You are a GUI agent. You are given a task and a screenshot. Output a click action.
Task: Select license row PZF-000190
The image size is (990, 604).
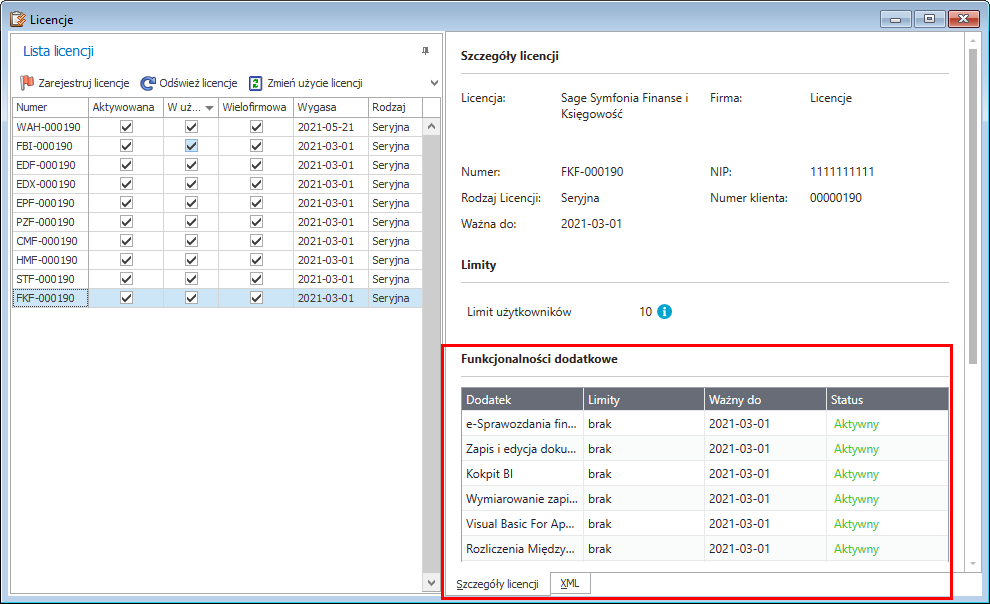coord(217,222)
